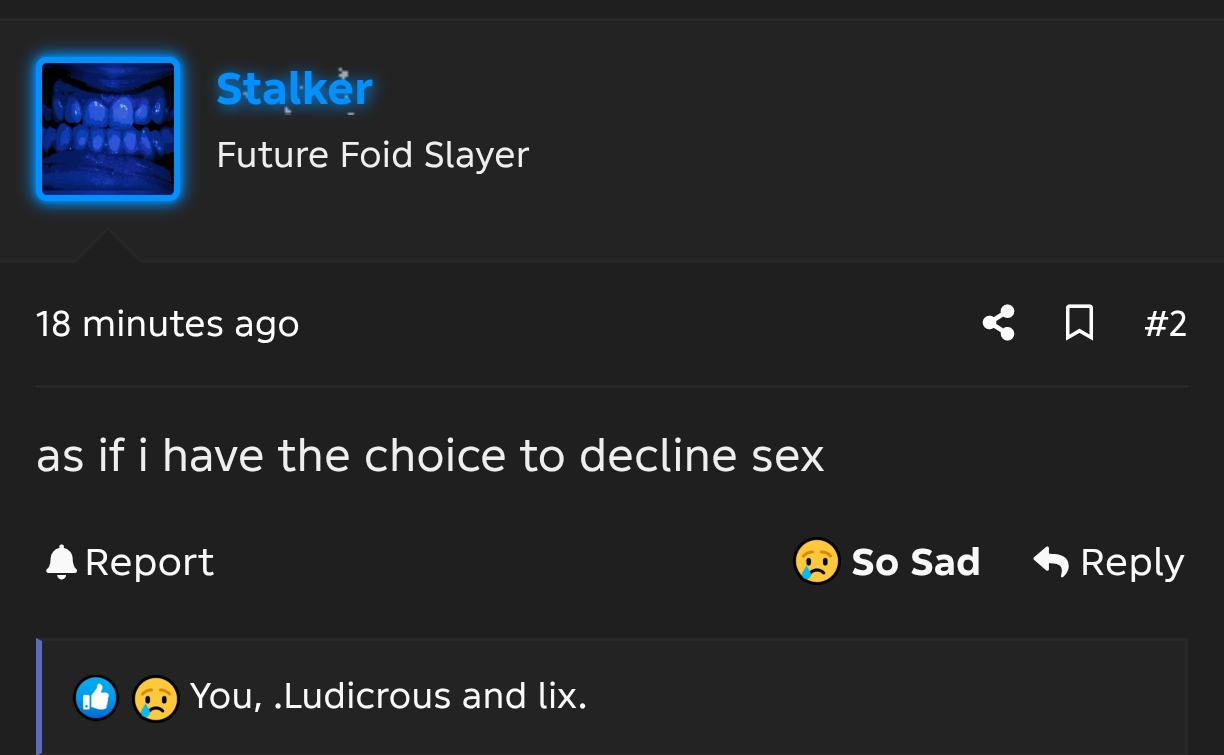Open the Stalker username profile link

tap(294, 89)
